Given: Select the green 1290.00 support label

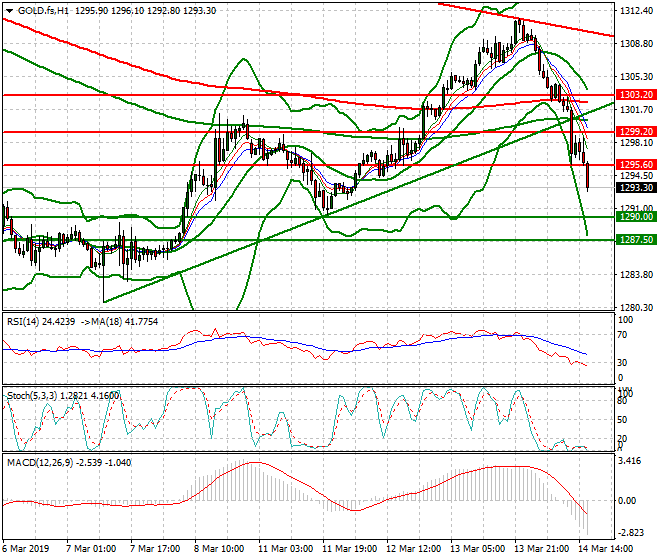Looking at the screenshot, I should [636, 217].
